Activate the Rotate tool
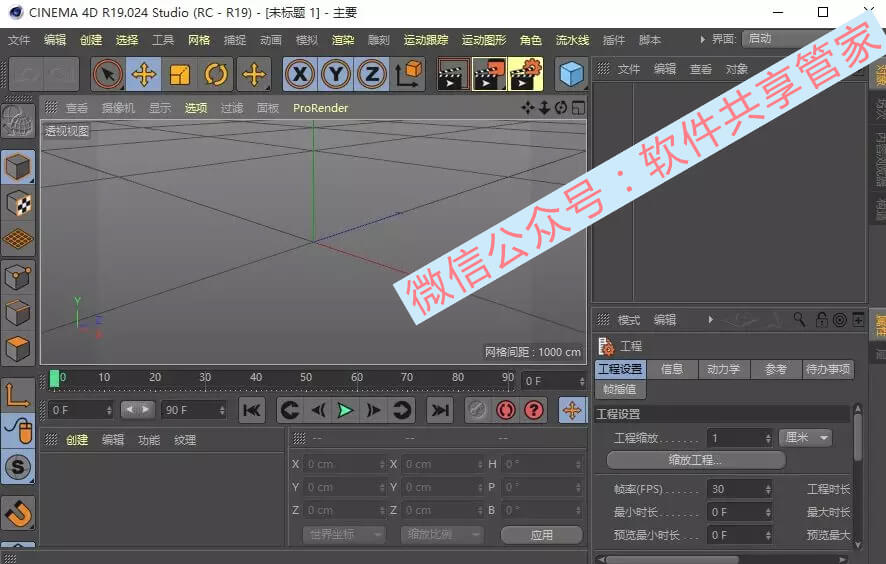 215,74
